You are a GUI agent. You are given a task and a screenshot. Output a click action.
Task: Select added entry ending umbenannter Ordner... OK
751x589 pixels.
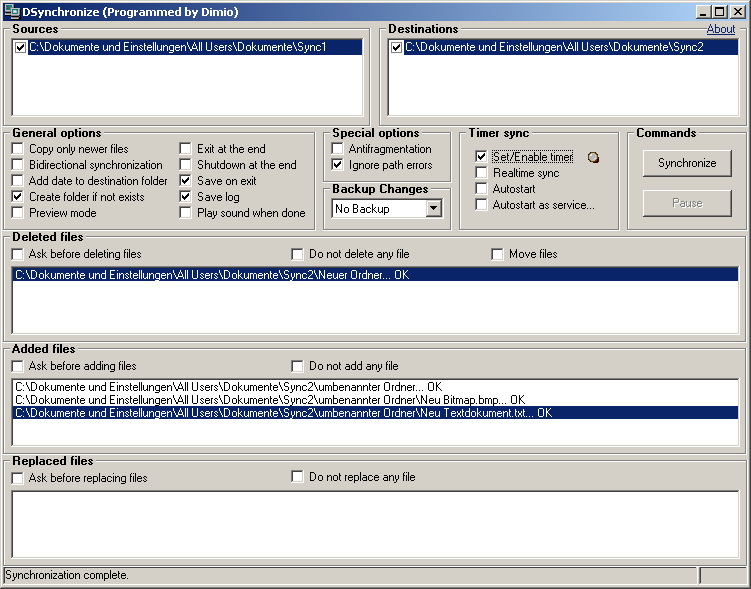[x=375, y=387]
